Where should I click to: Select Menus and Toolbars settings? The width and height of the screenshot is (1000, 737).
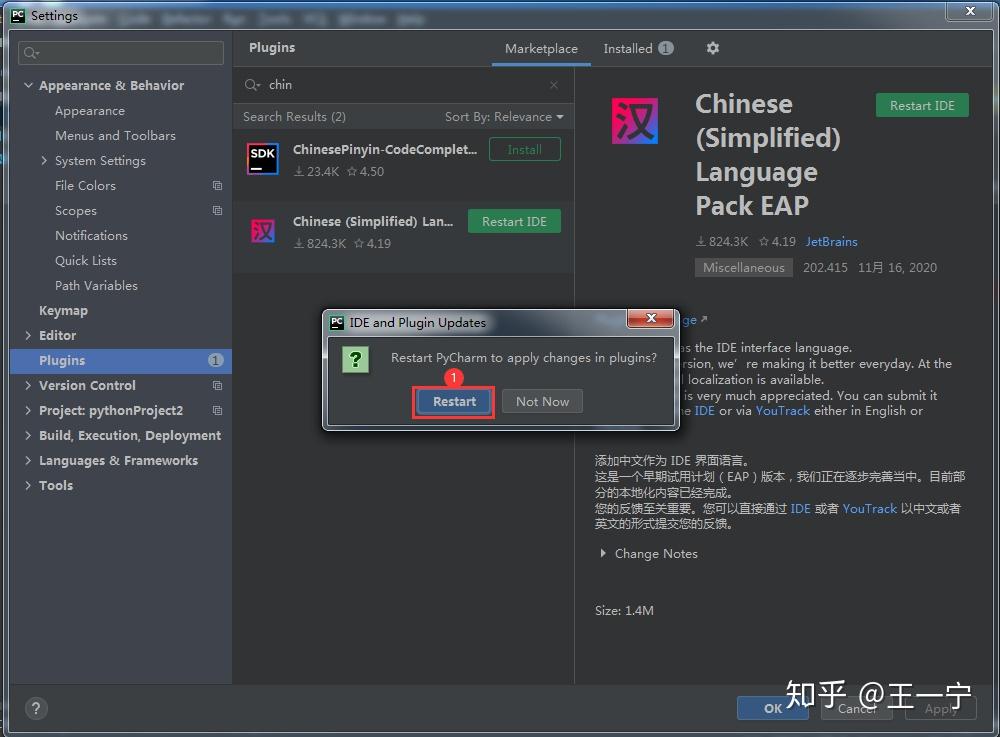pos(115,135)
